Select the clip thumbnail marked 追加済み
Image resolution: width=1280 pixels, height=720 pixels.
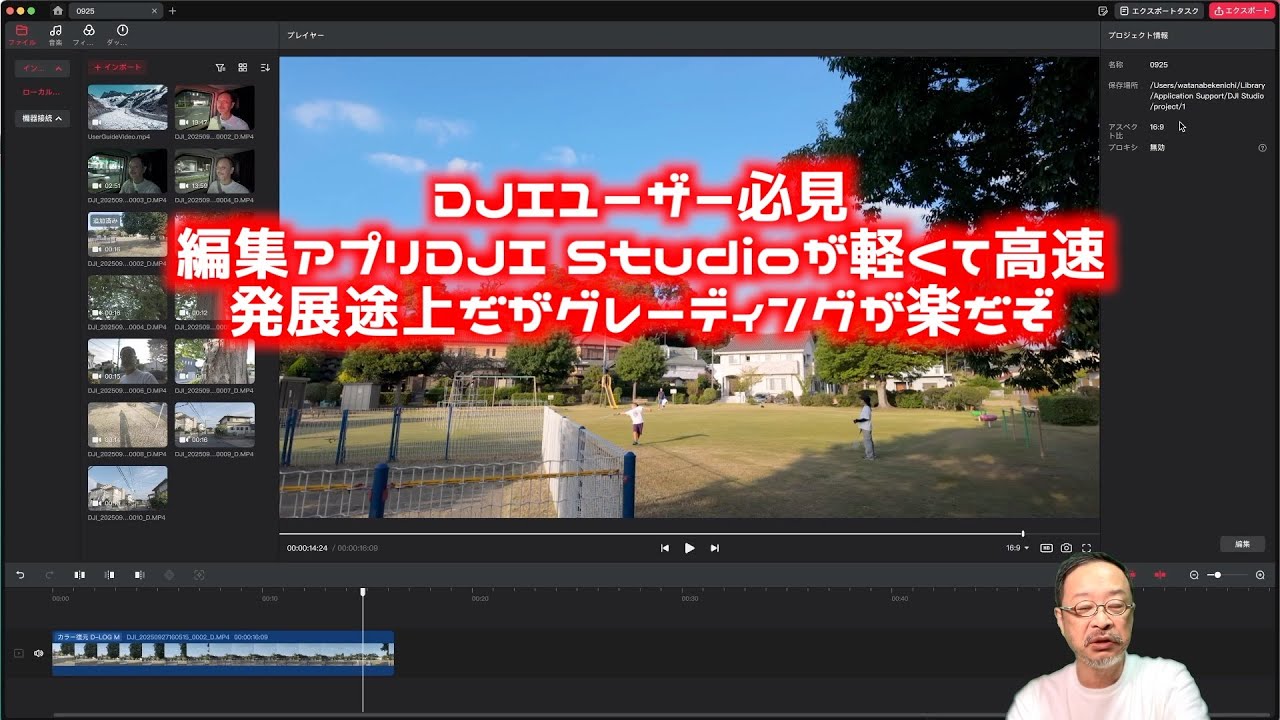coord(127,235)
